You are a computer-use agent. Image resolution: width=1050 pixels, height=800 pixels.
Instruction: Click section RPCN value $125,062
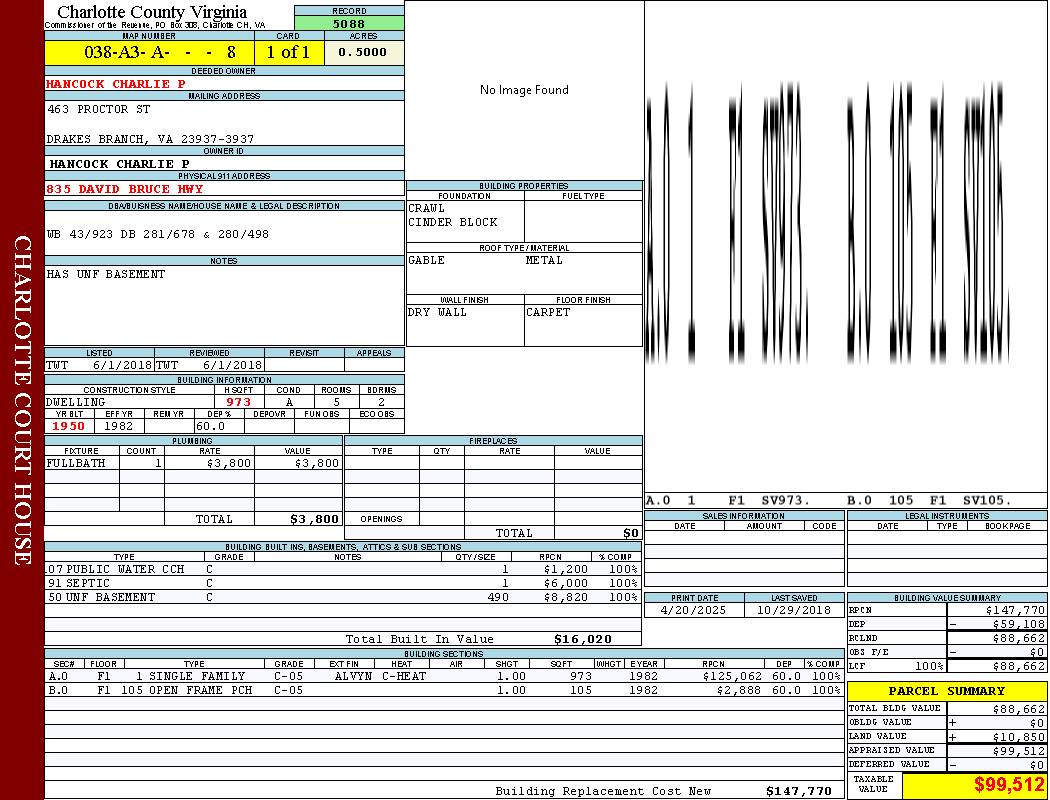click(733, 677)
